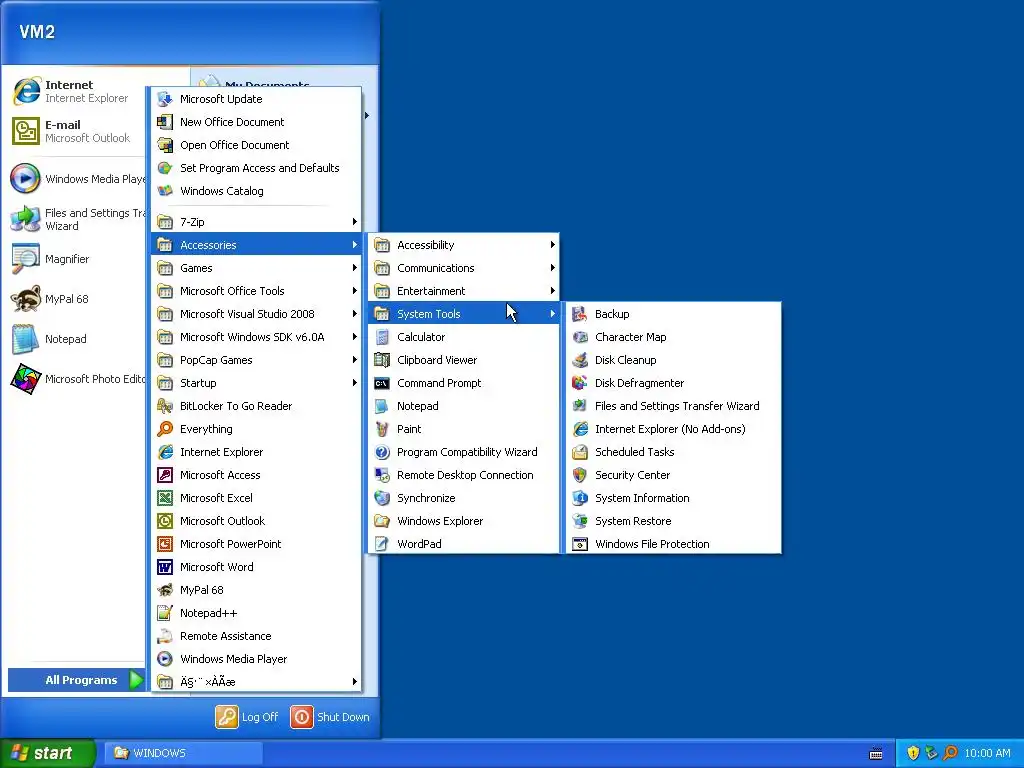Screen dimensions: 1024x768
Task: Click the Everything tray search icon
Action: 950,753
